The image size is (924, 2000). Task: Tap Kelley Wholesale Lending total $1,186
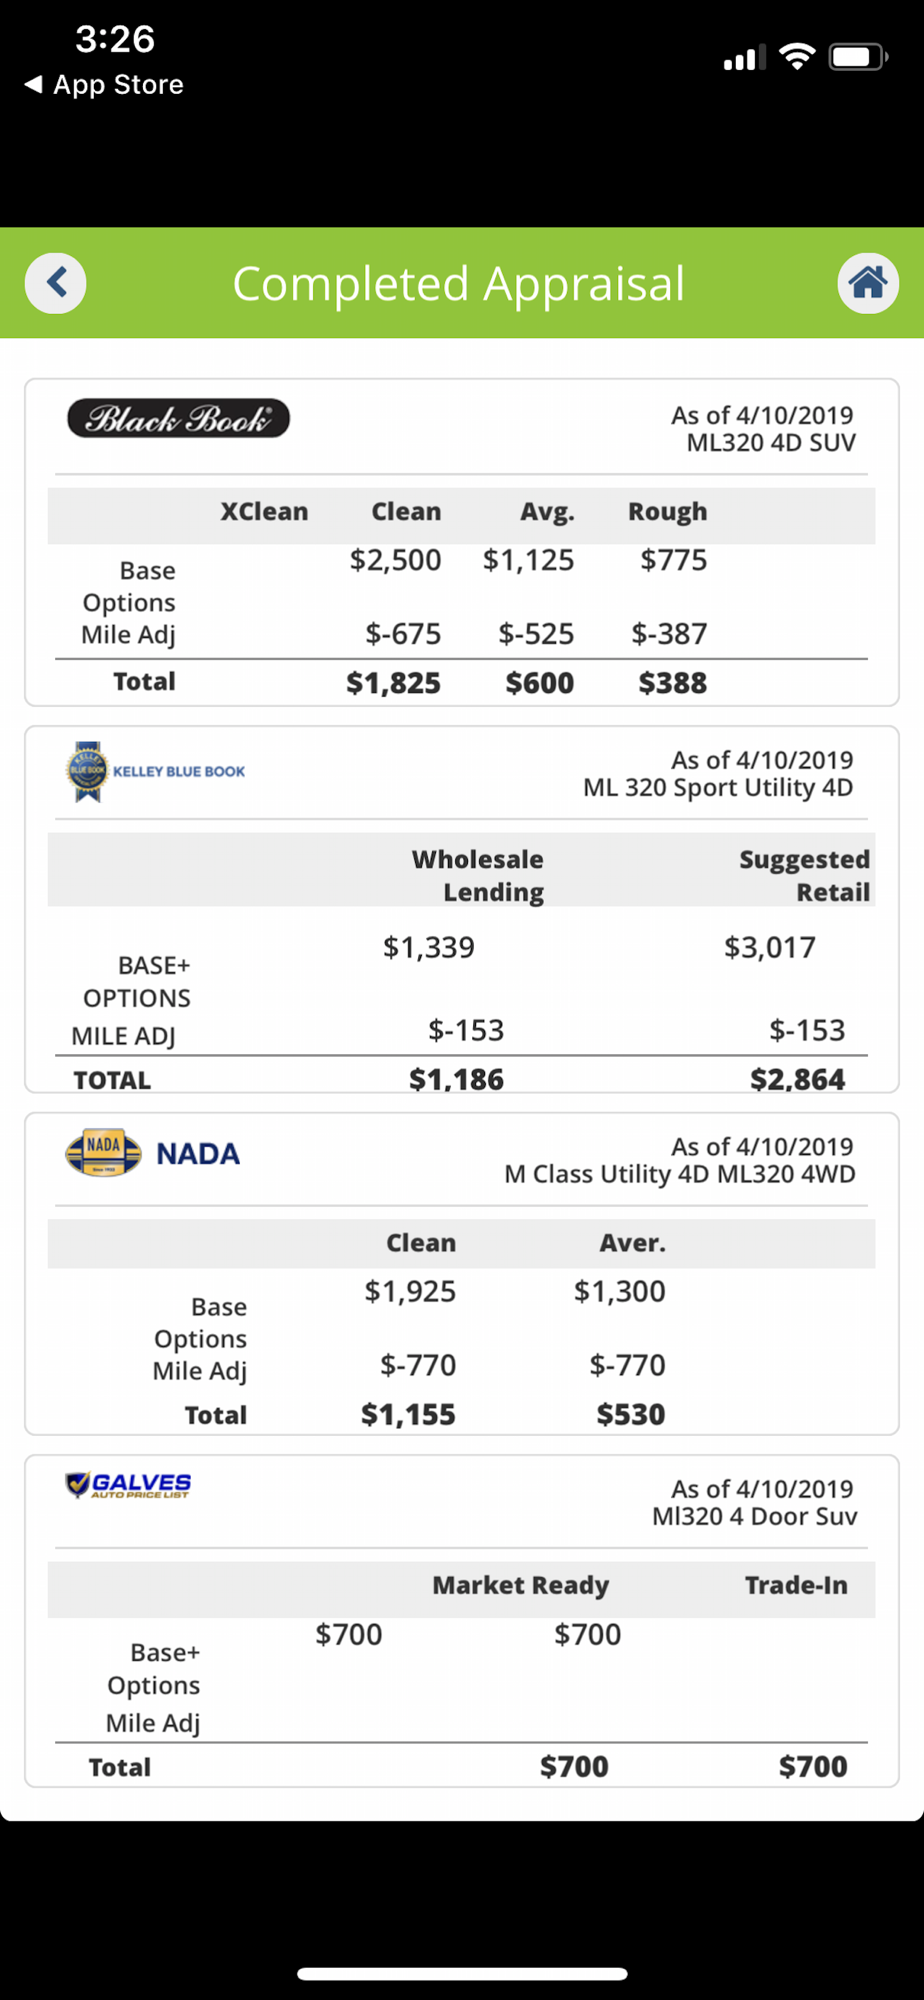(456, 1079)
